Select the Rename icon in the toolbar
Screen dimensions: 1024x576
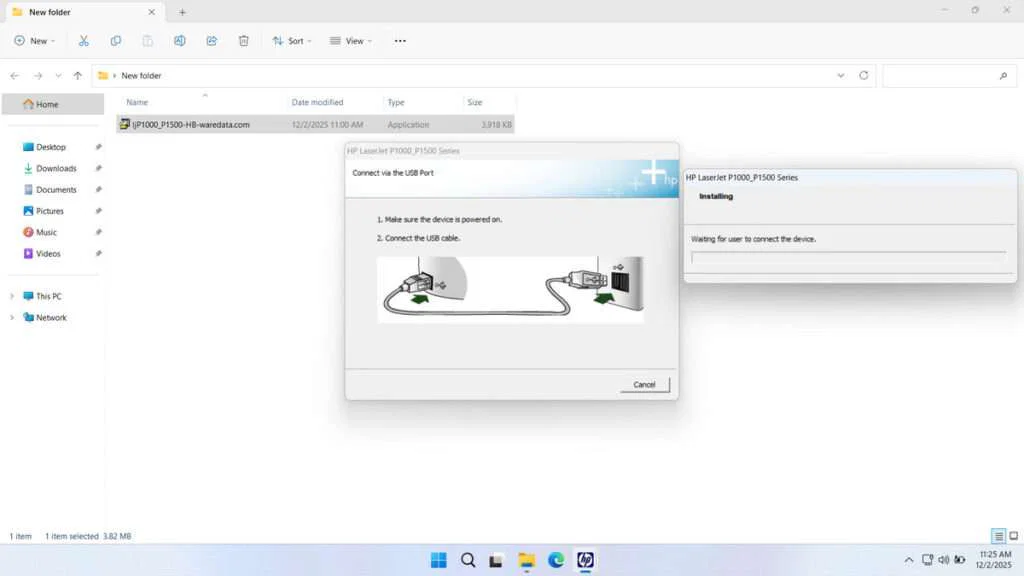click(x=180, y=40)
